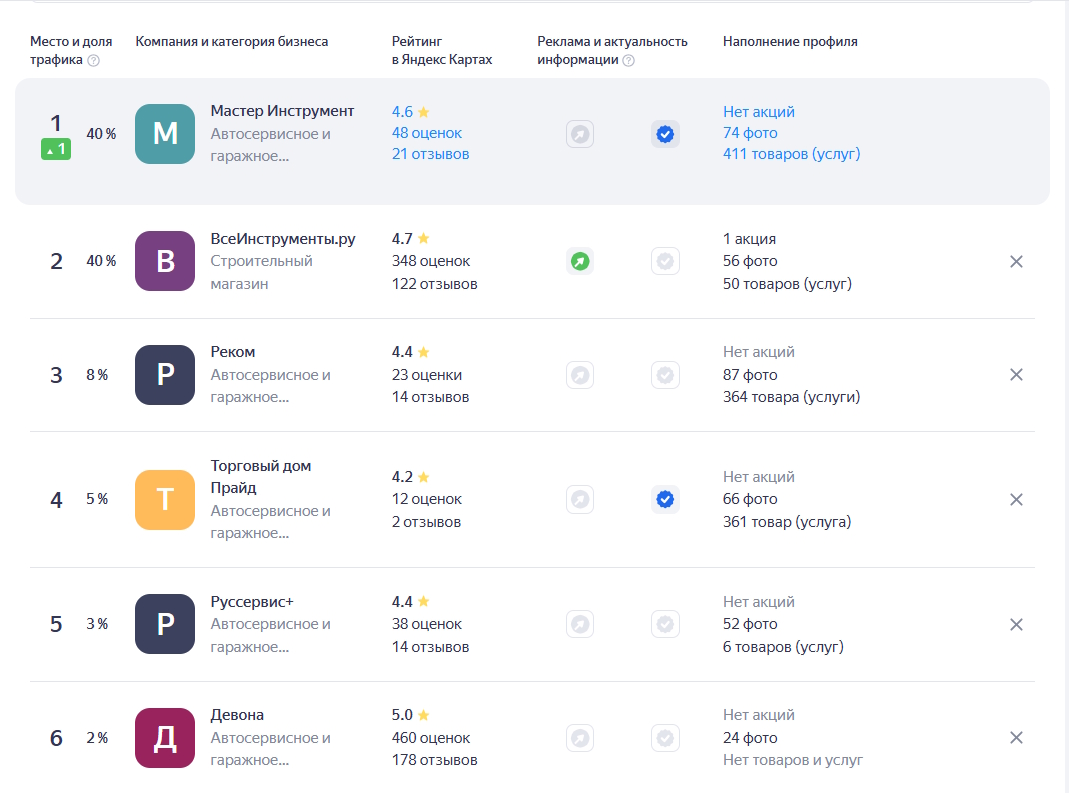The image size is (1069, 793).
Task: Open the '21 отзывов' reviews link
Action: point(430,154)
